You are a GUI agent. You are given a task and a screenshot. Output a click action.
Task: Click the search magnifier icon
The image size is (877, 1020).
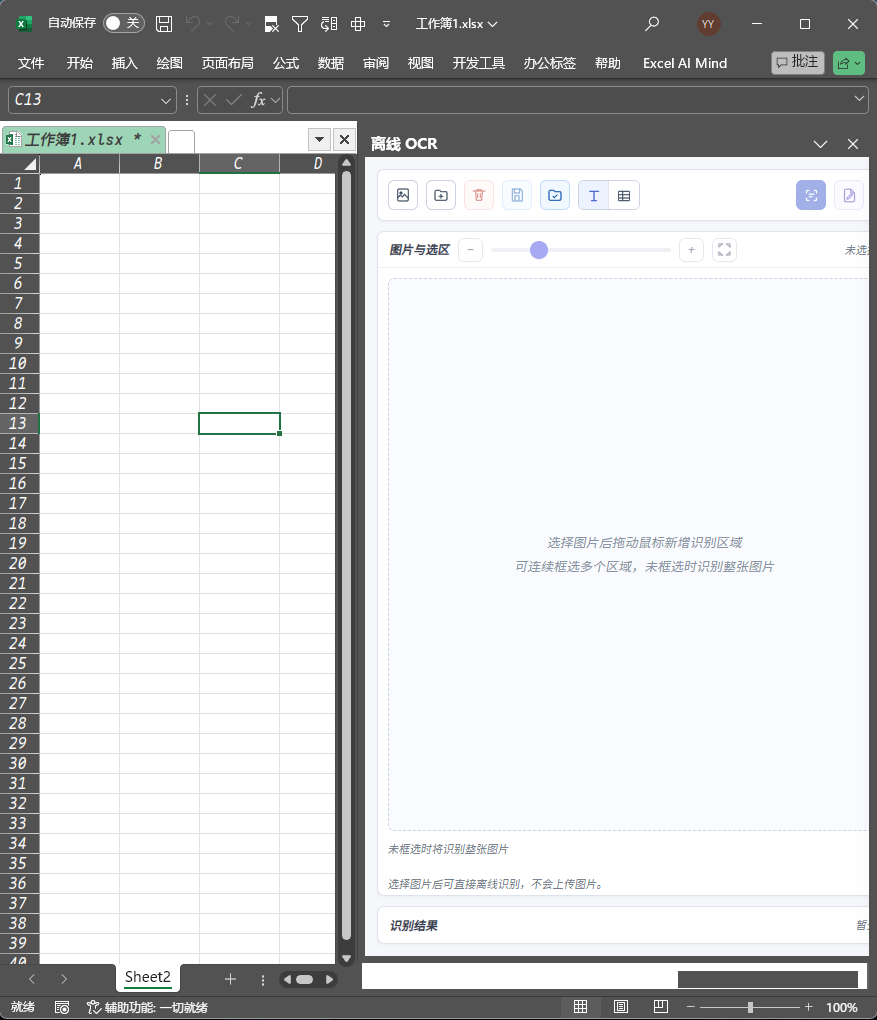click(x=652, y=24)
